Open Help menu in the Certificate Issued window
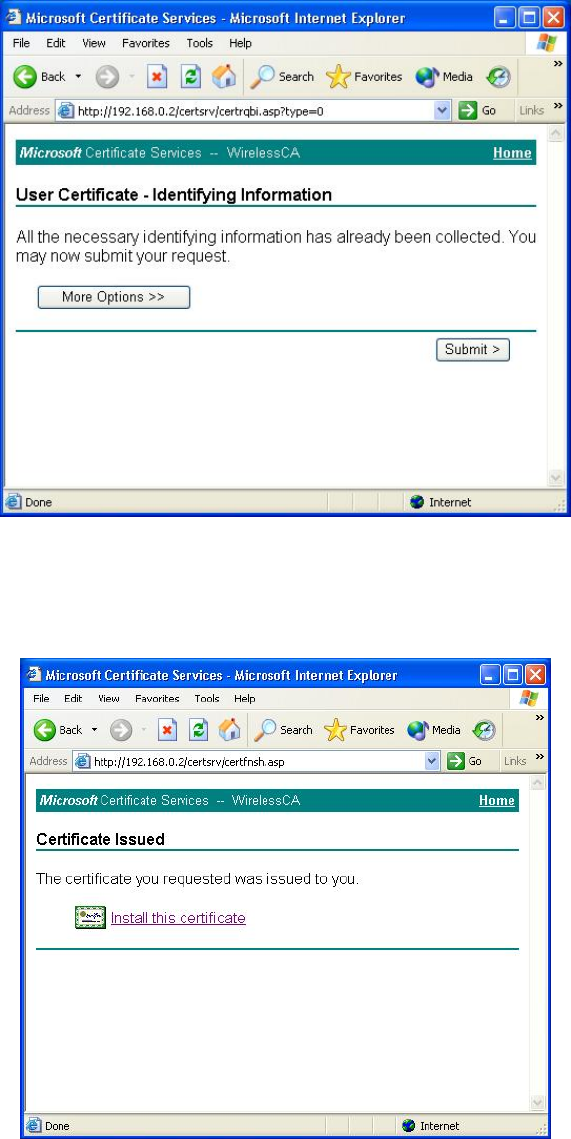This screenshot has height=1139, width=571. click(244, 699)
